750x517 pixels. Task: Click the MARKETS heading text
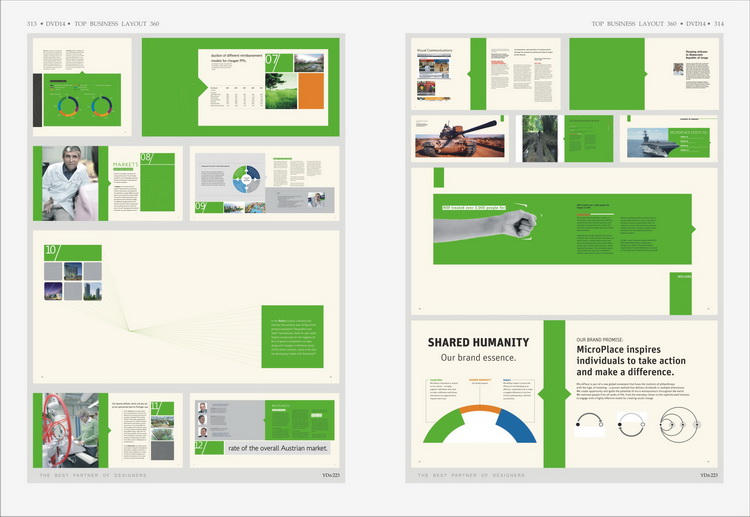(125, 164)
